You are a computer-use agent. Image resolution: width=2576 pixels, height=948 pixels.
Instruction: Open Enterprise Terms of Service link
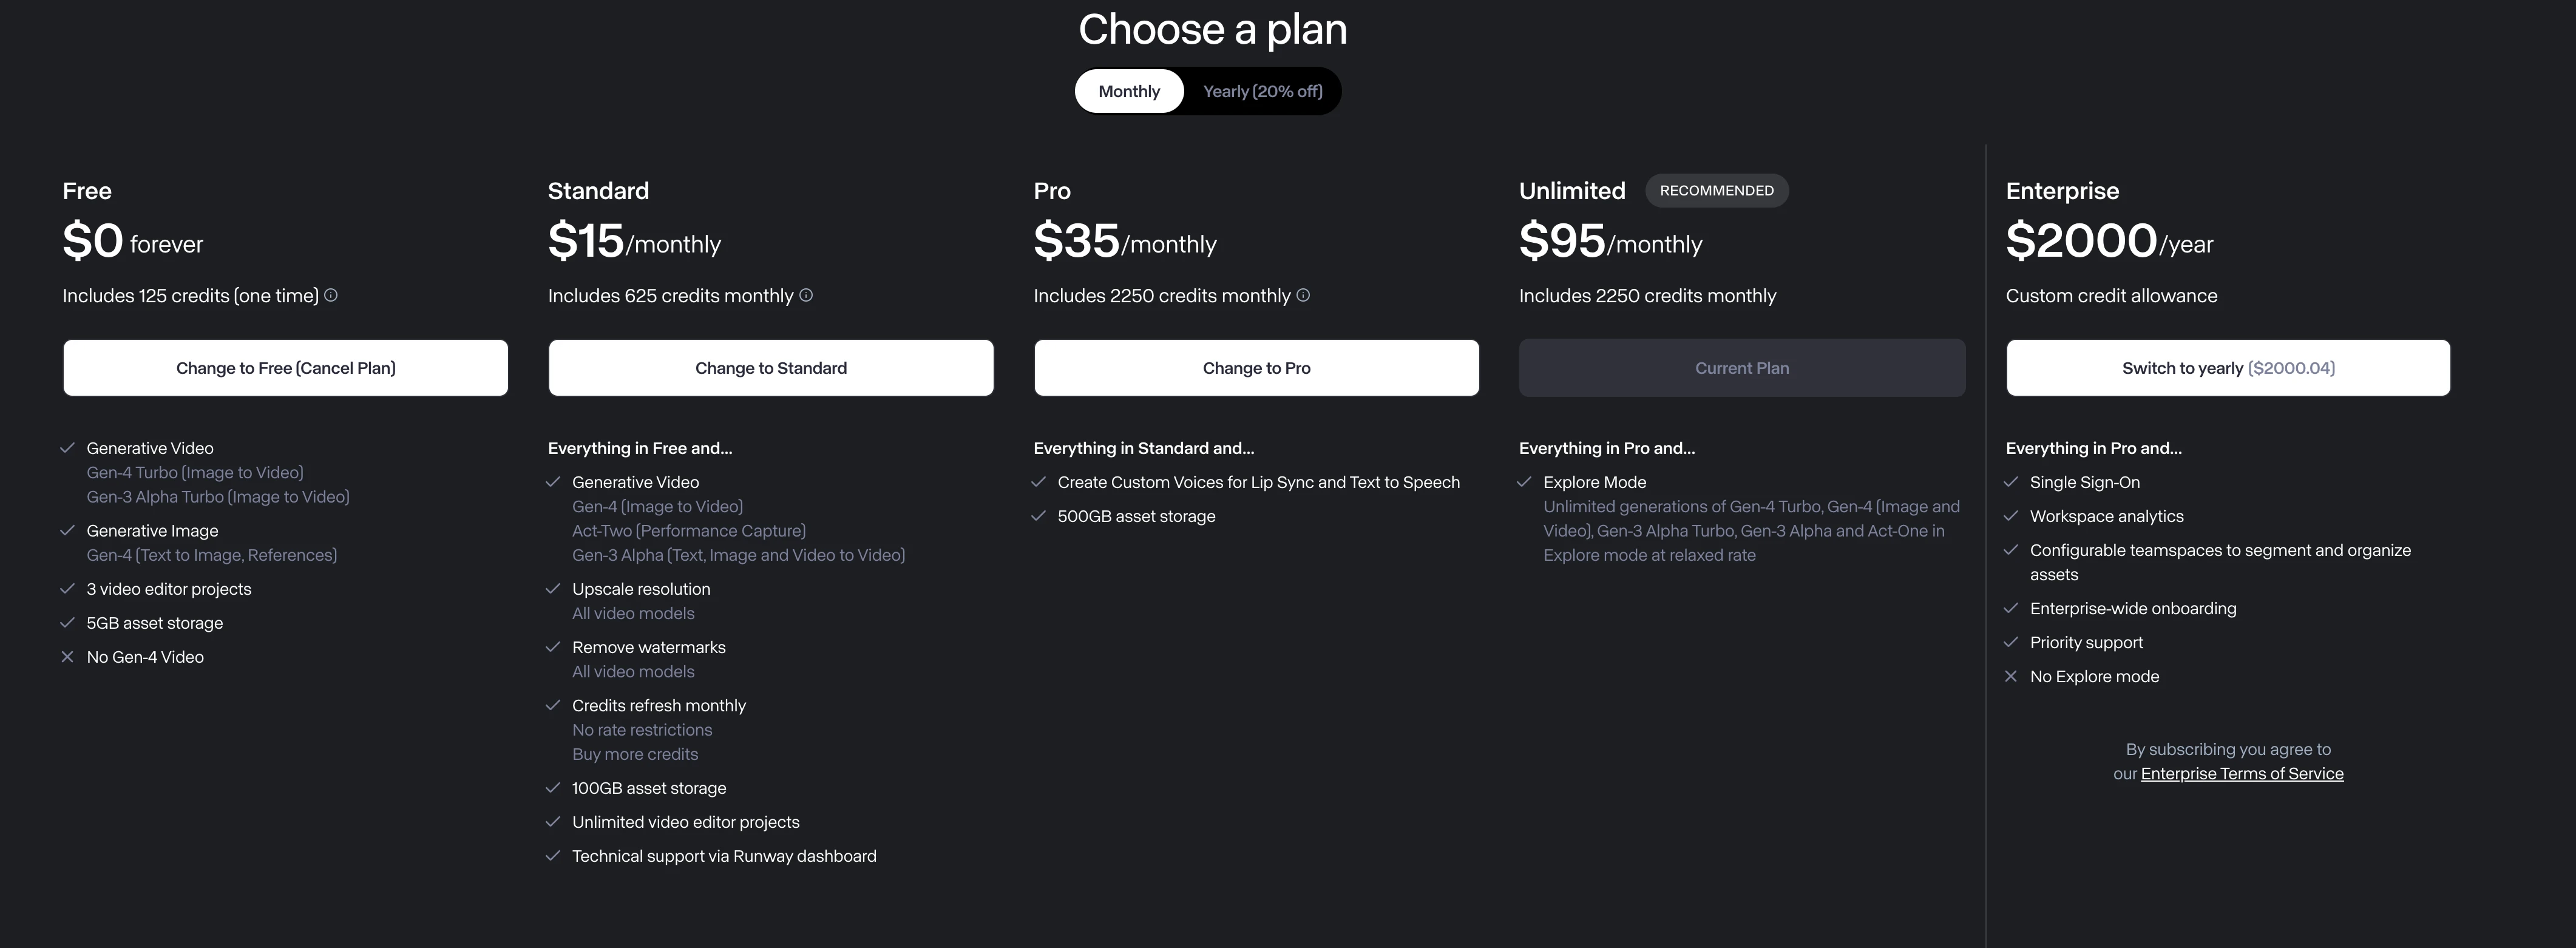(2242, 774)
